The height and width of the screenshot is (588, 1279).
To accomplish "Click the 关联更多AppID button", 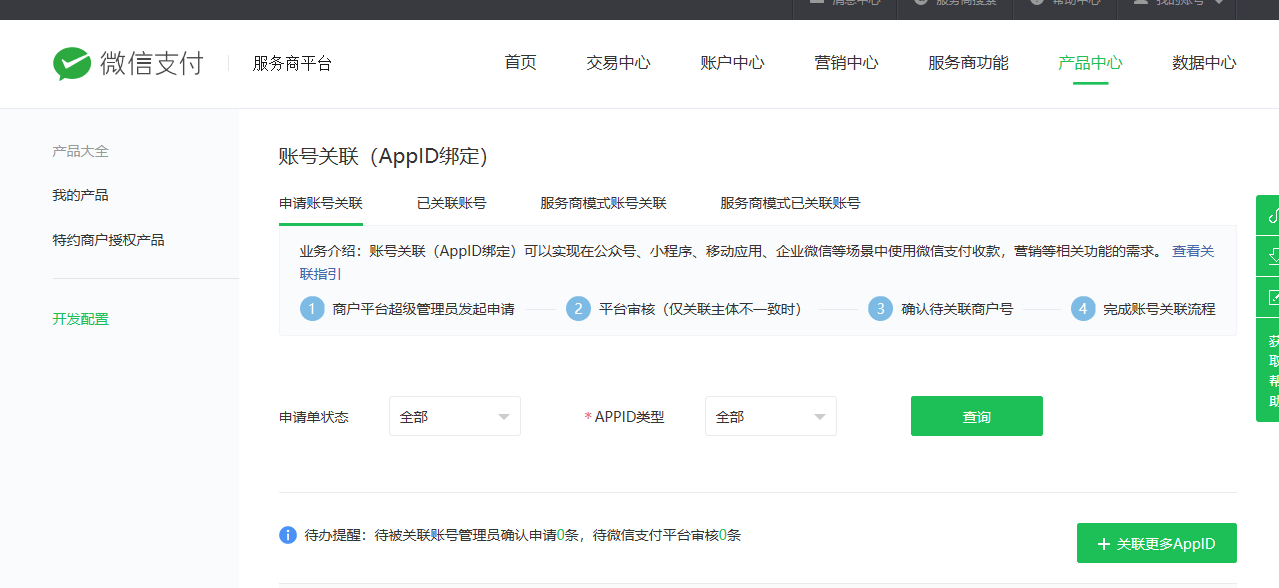I will [x=1157, y=543].
